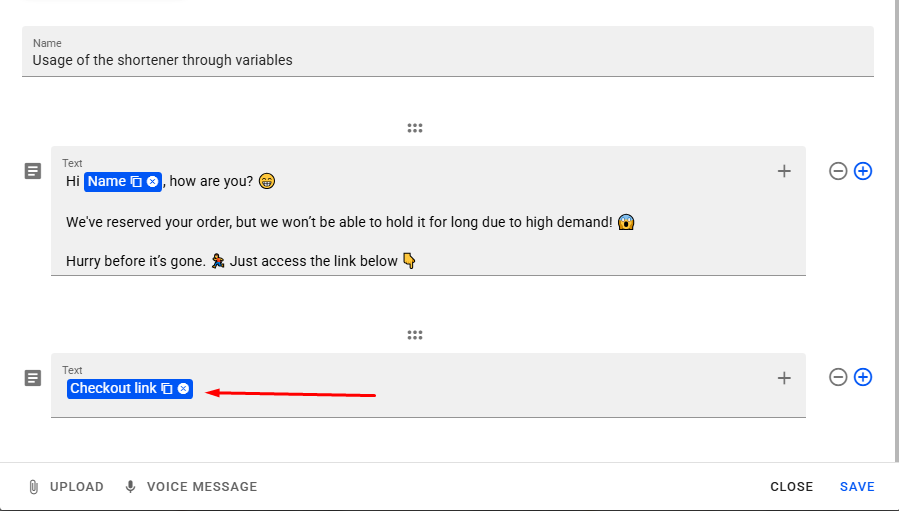Remove the first text message block
This screenshot has height=511, width=899.
pos(838,171)
